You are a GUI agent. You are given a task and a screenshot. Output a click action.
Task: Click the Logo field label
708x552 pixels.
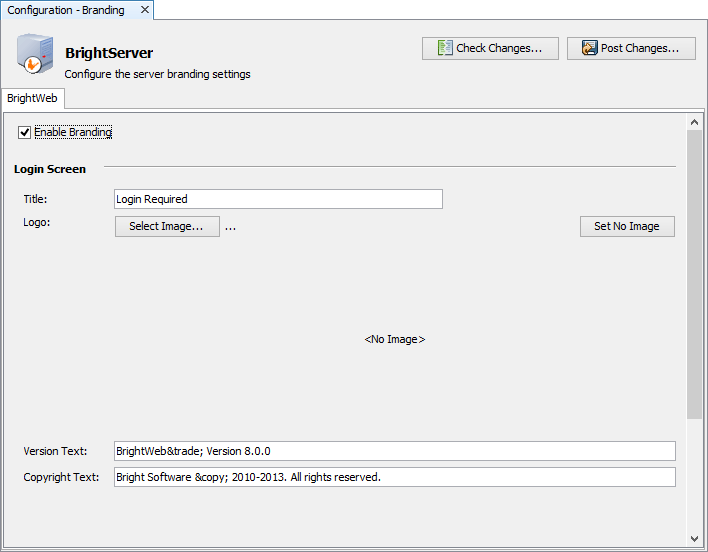click(x=37, y=222)
